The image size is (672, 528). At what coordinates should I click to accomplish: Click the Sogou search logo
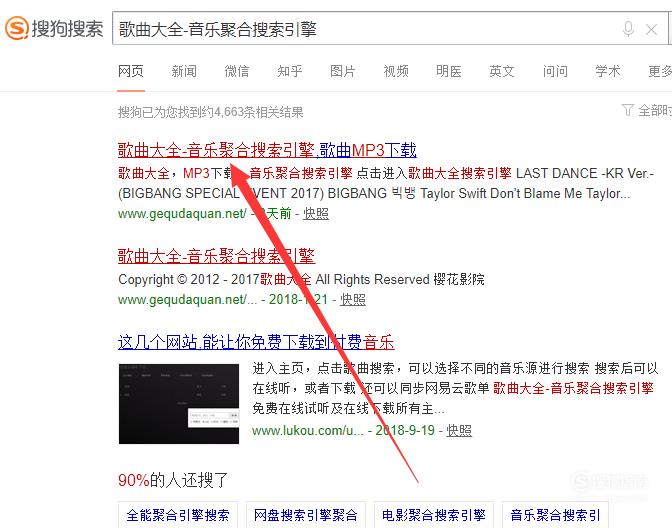click(54, 28)
